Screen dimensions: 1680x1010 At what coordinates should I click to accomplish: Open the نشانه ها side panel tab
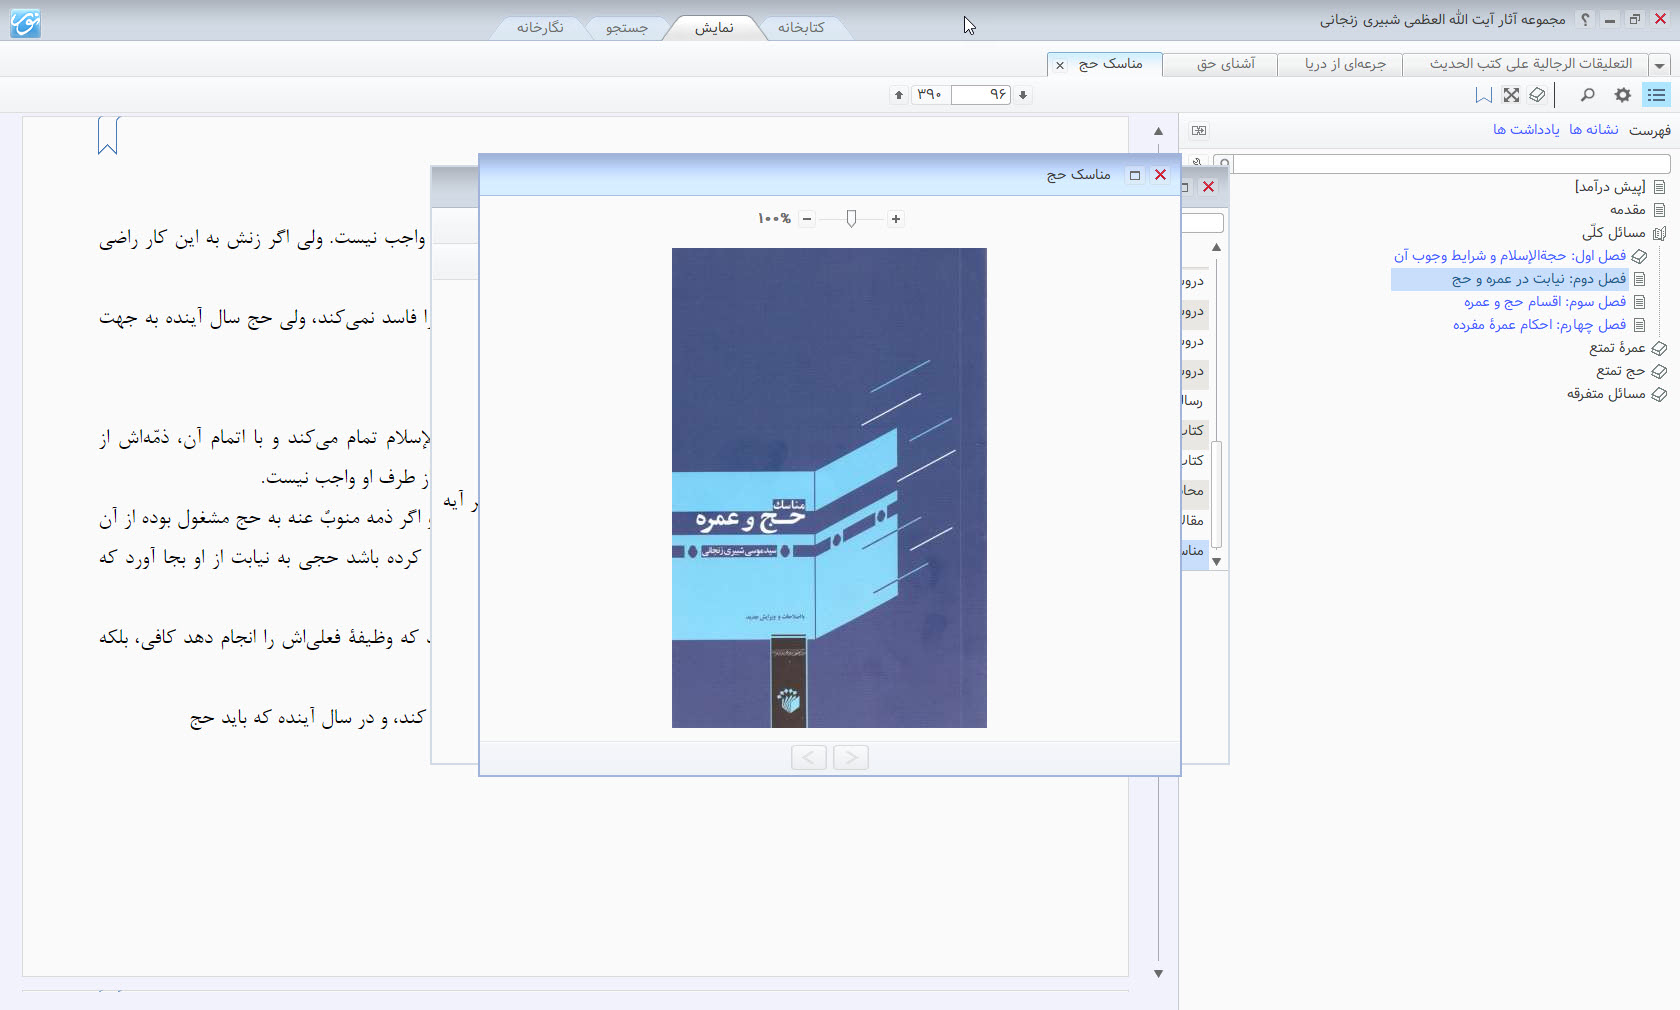pyautogui.click(x=1594, y=130)
